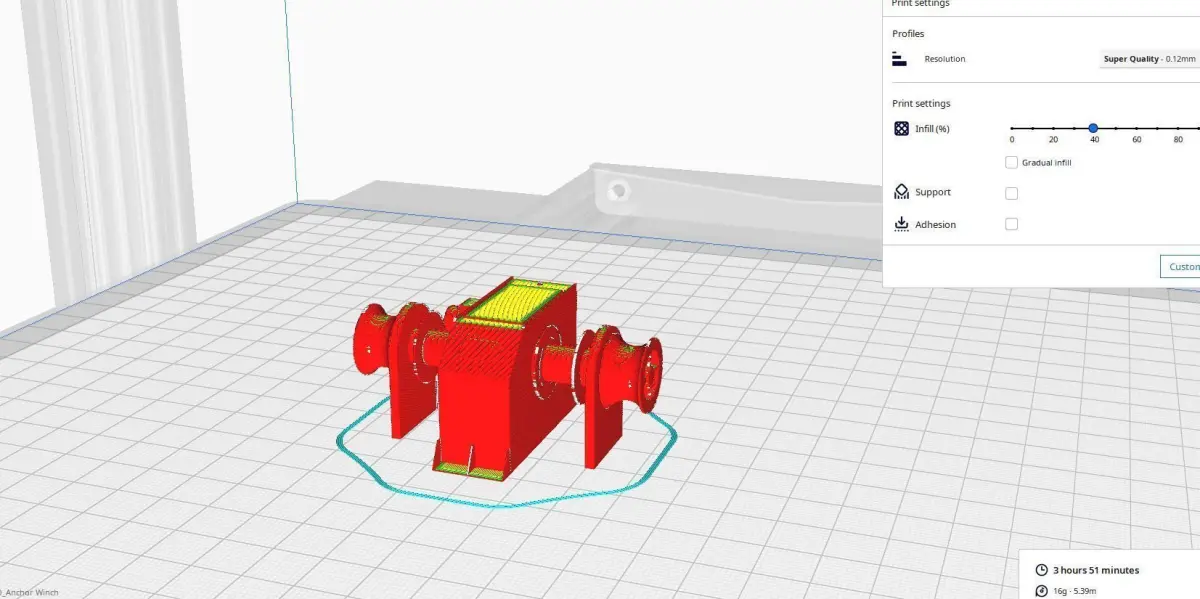
Task: Enable the Adhesion checkbox
Action: pos(1011,224)
